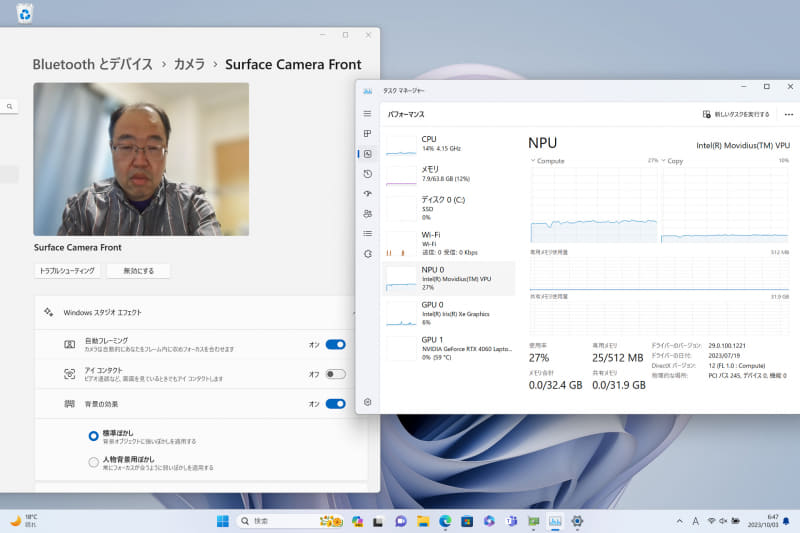Click the Settings search magnifier icon

click(x=9, y=107)
